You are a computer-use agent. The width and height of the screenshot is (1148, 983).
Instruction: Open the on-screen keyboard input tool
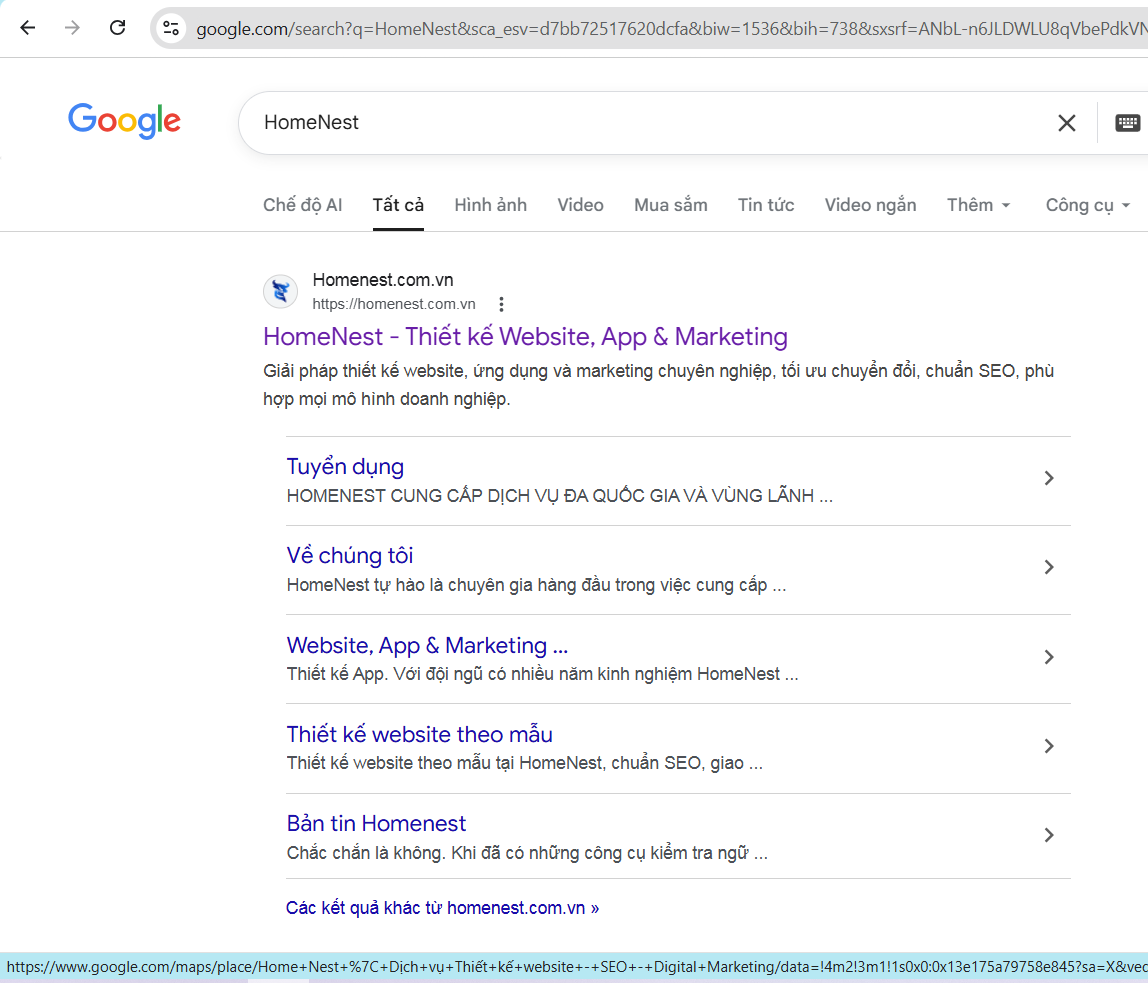(1128, 123)
